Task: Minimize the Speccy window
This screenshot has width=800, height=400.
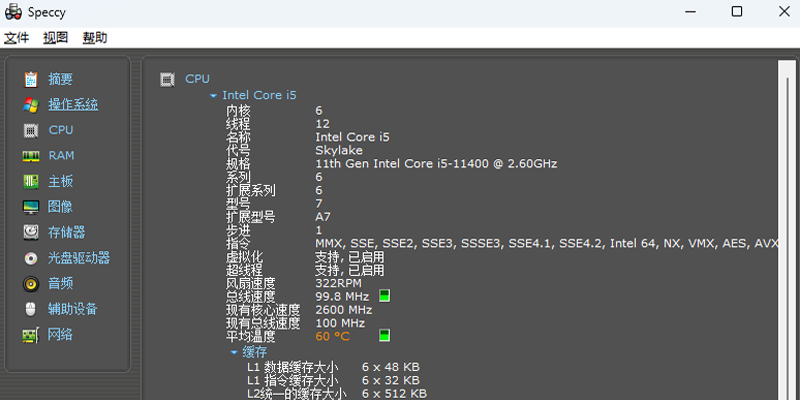Action: point(690,11)
